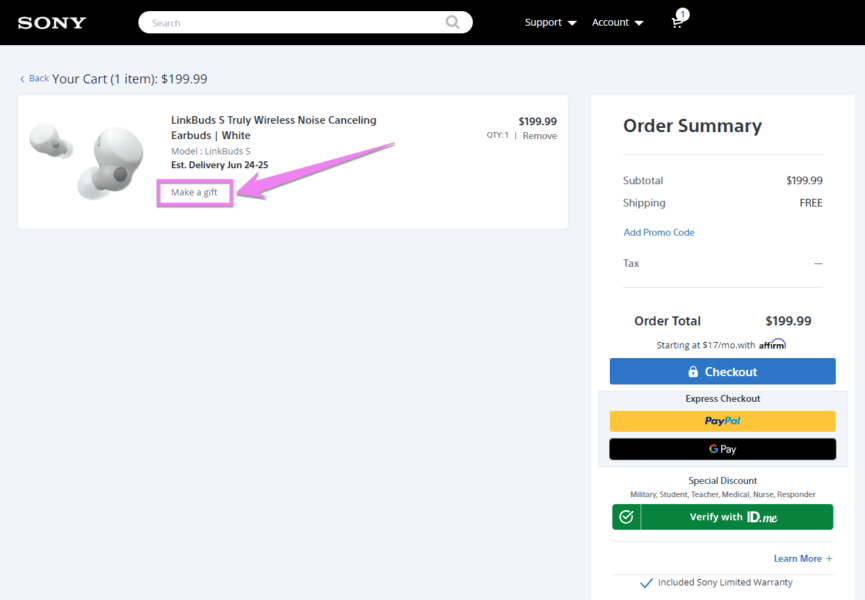The image size is (865, 600).
Task: Open the shopping cart icon
Action: tap(676, 23)
